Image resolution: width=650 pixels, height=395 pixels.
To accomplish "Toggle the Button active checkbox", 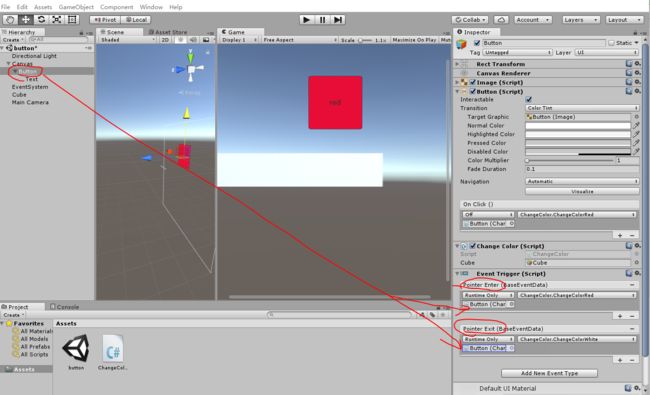I will click(x=477, y=43).
